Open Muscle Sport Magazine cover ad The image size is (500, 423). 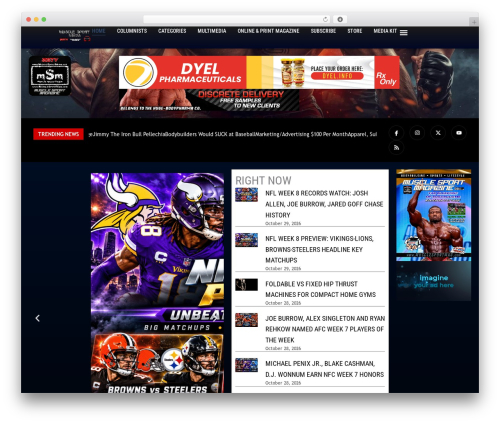pos(434,215)
